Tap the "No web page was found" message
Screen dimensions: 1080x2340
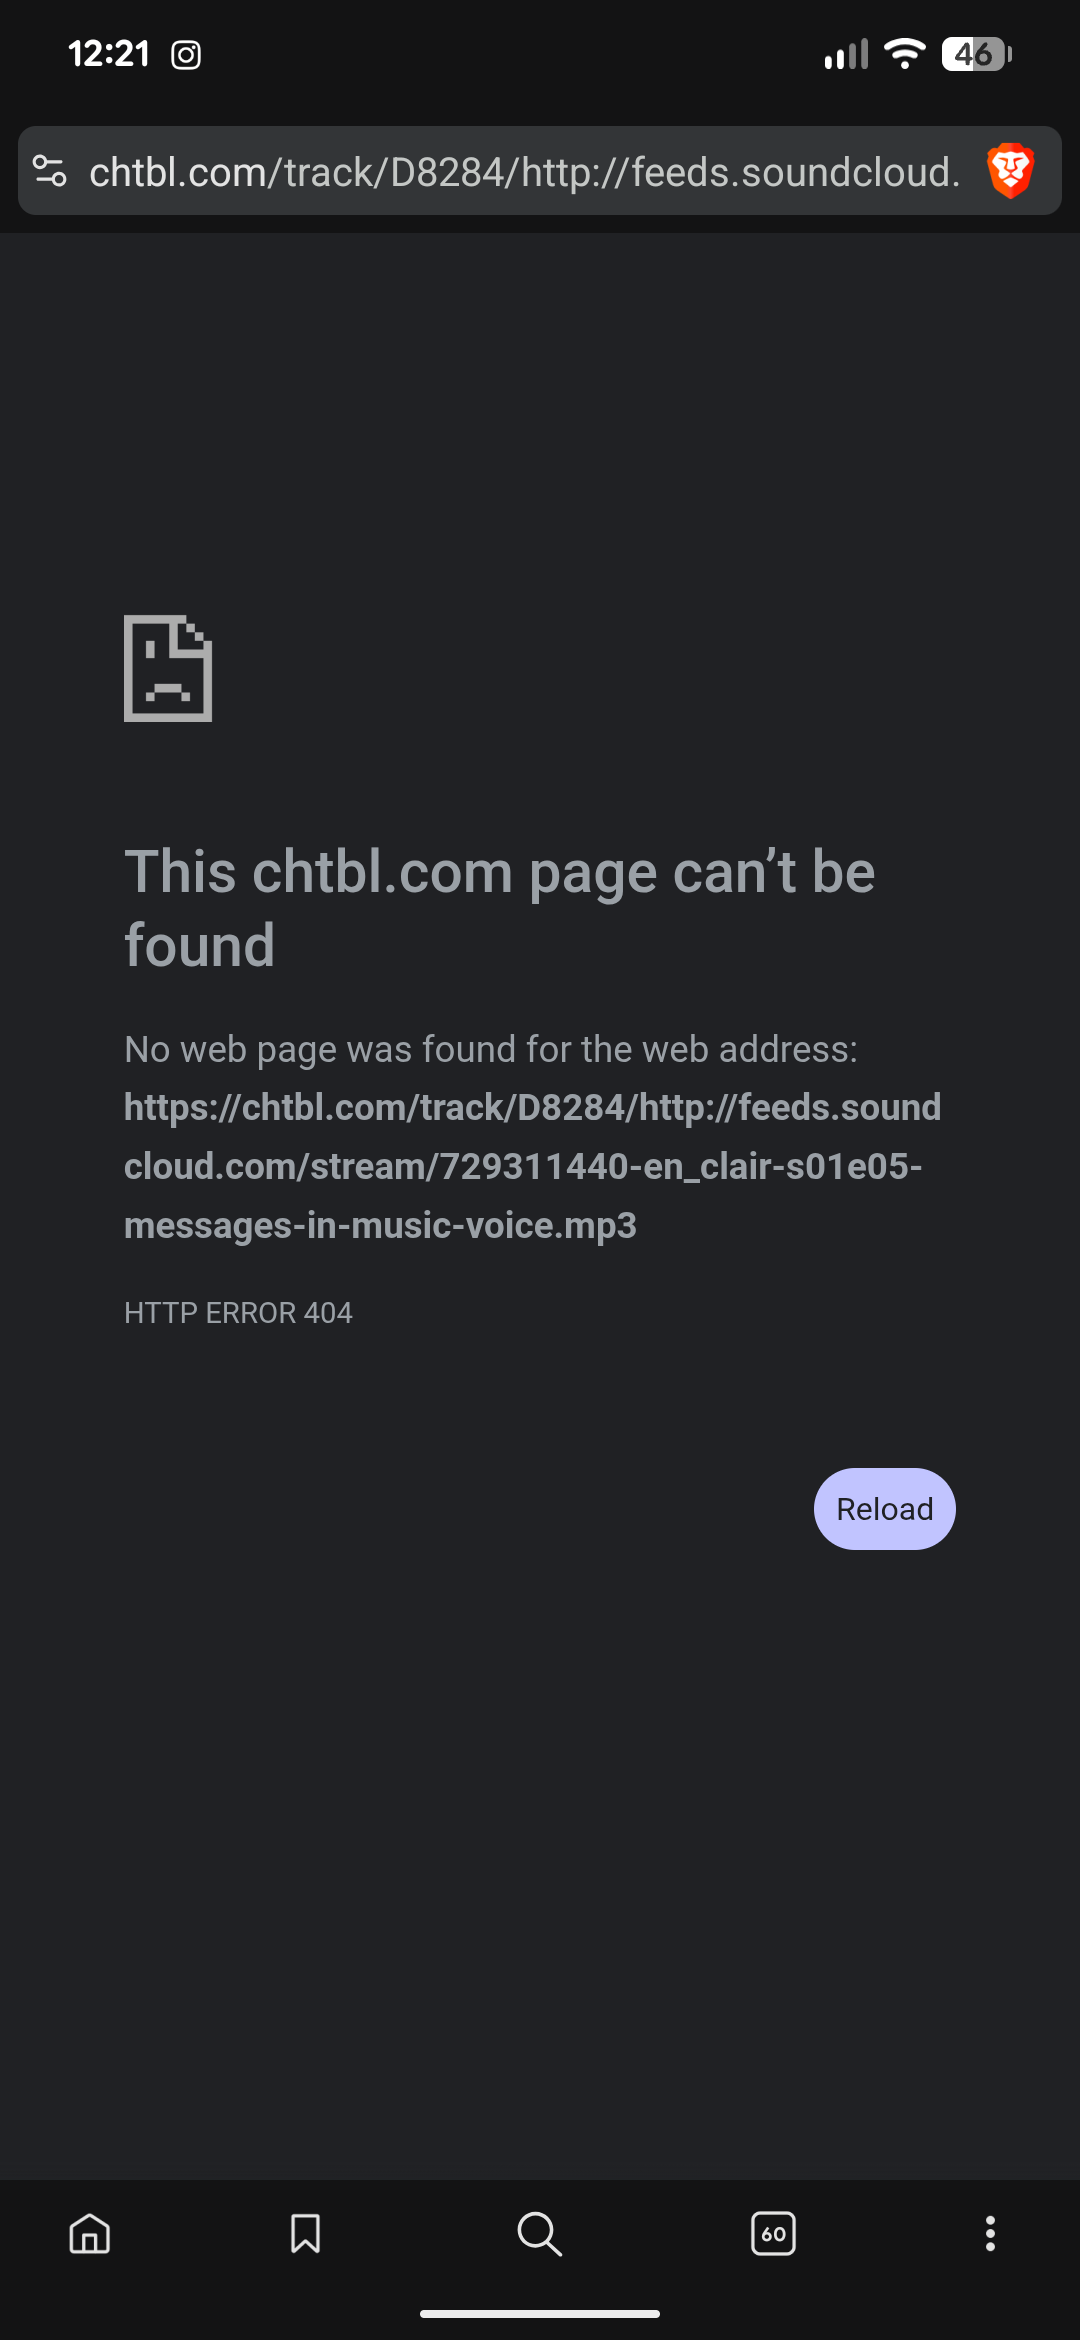point(491,1049)
